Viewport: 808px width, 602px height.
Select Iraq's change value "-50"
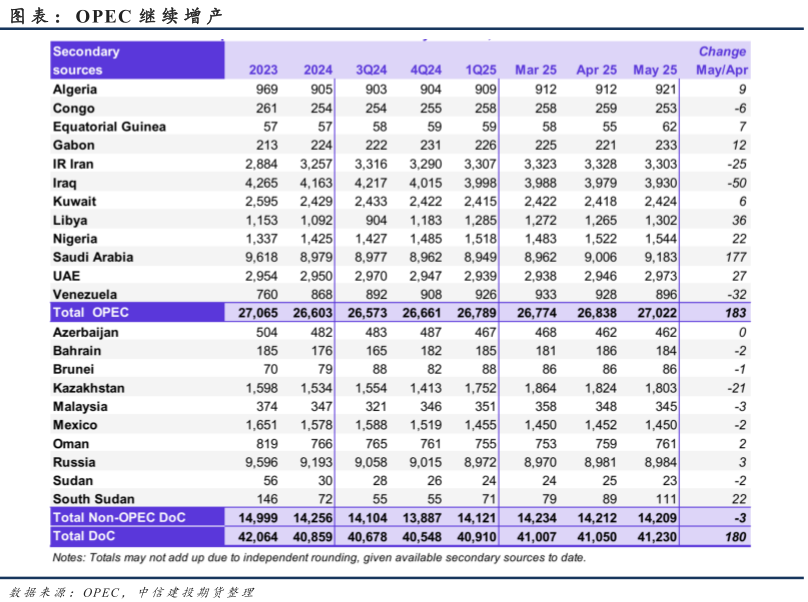[x=736, y=183]
